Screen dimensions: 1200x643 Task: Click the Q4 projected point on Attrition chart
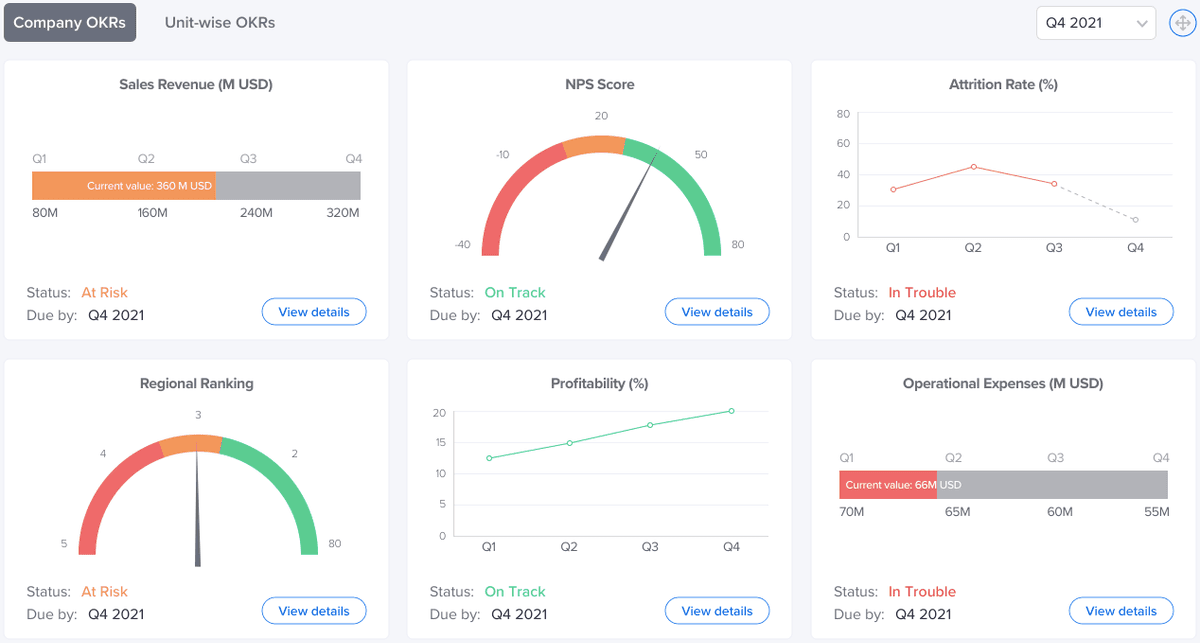pos(1135,220)
